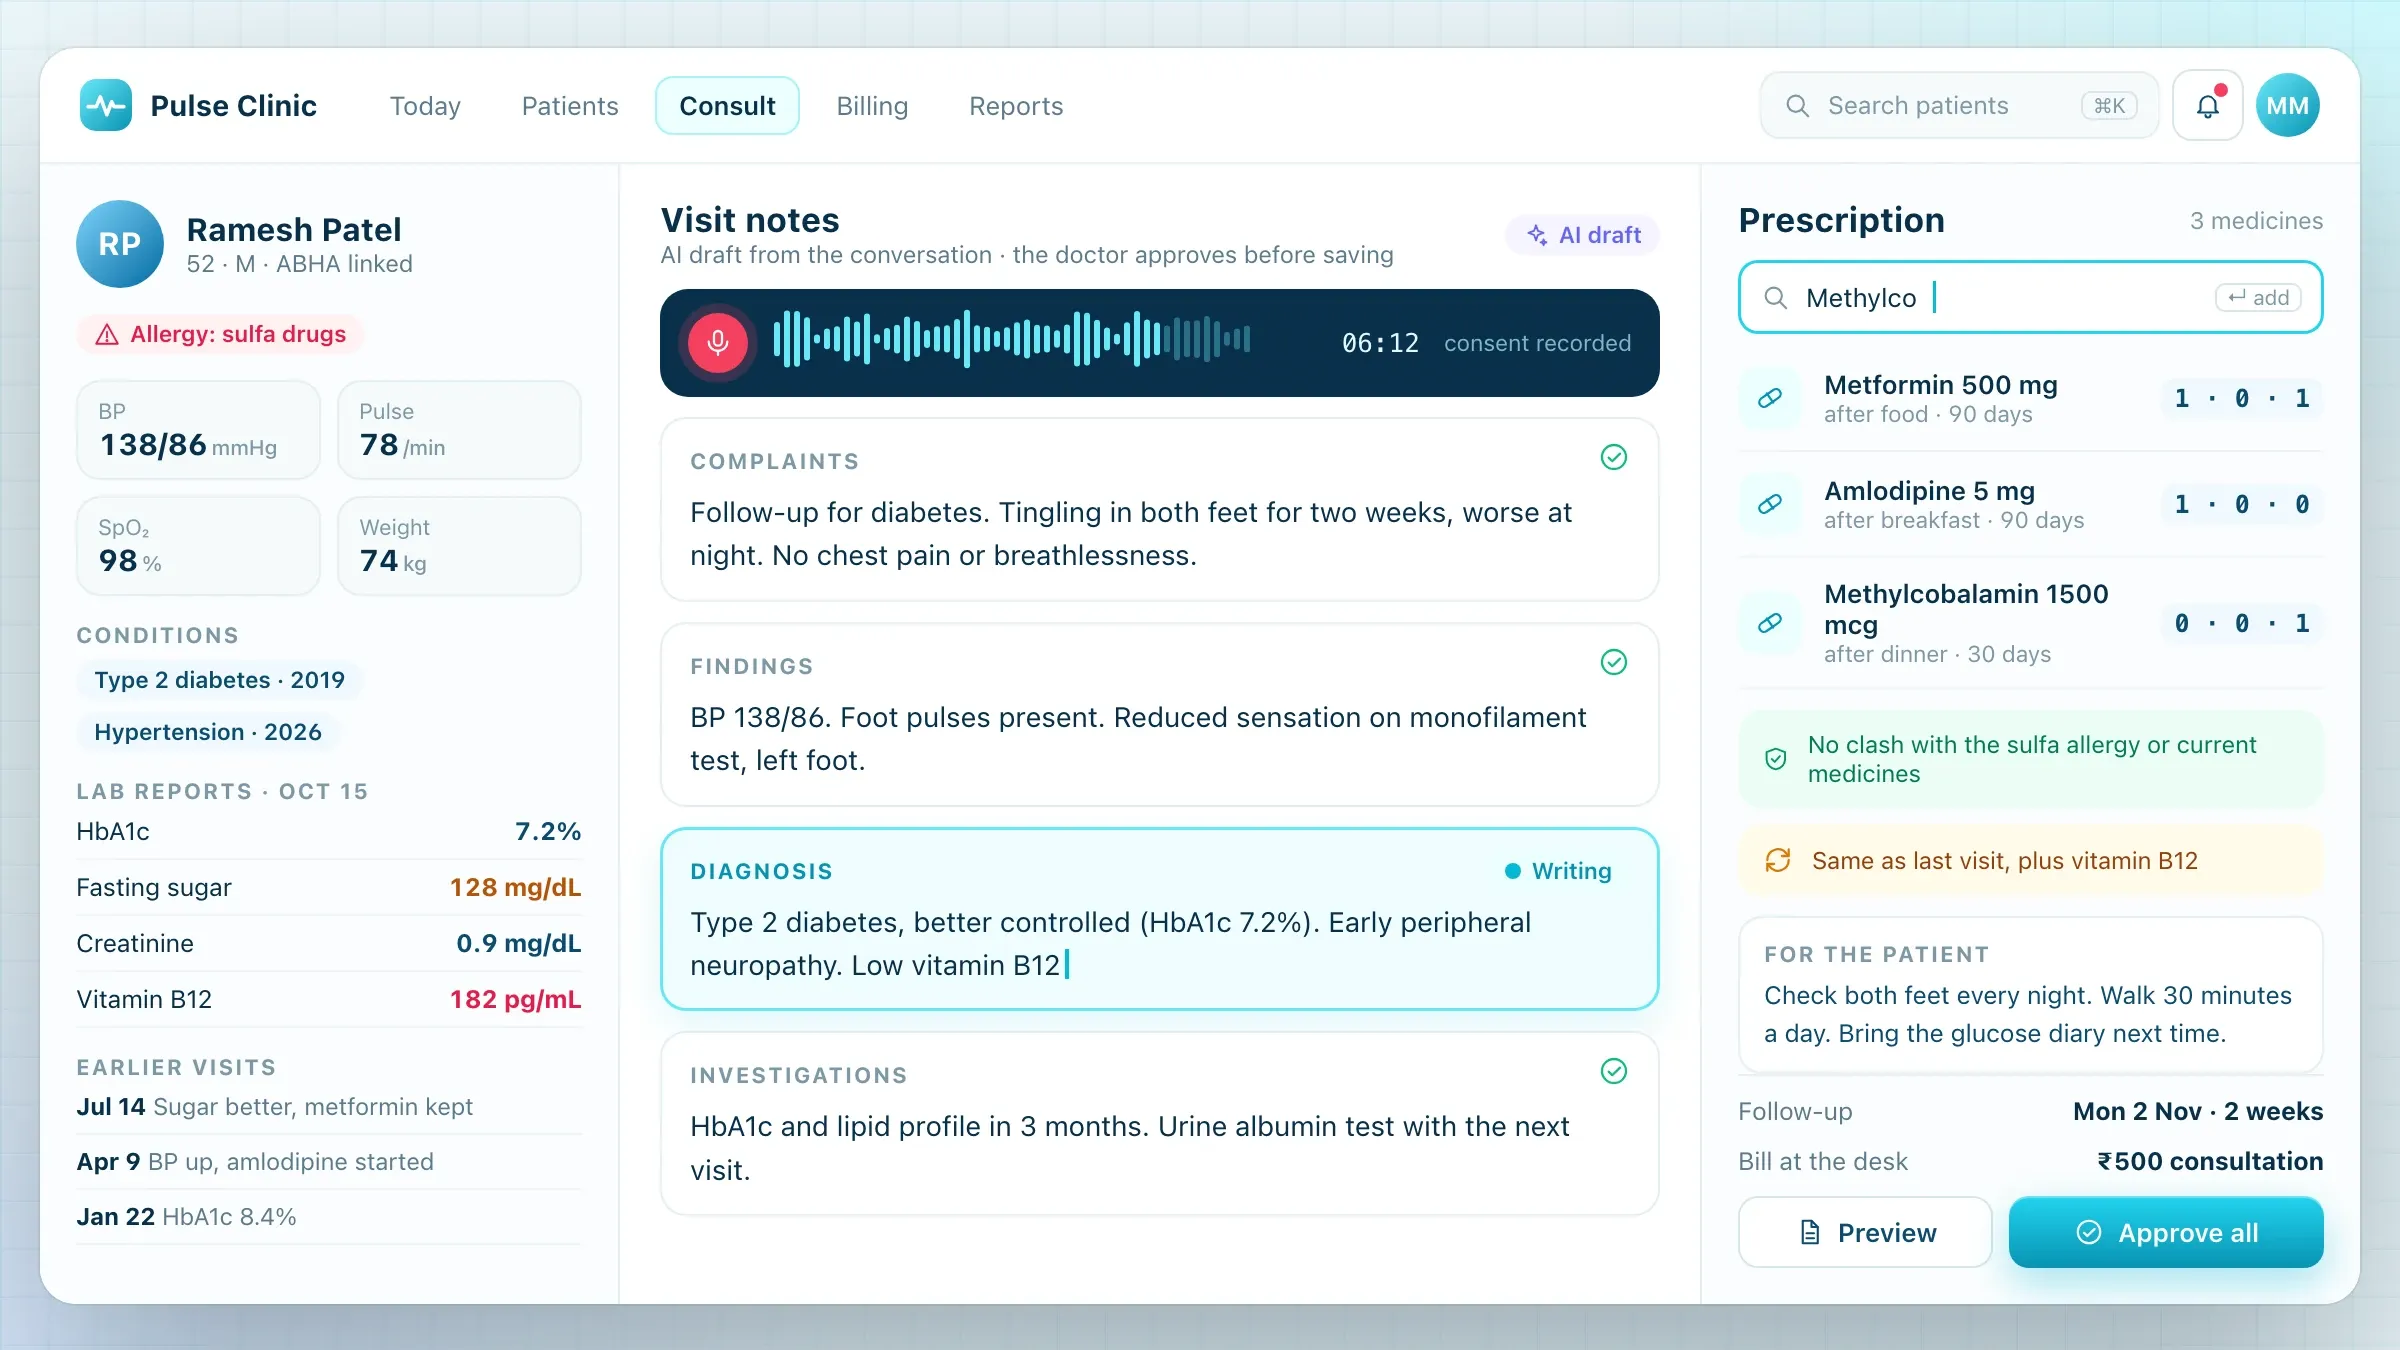Select the Consult tab

pyautogui.click(x=727, y=106)
